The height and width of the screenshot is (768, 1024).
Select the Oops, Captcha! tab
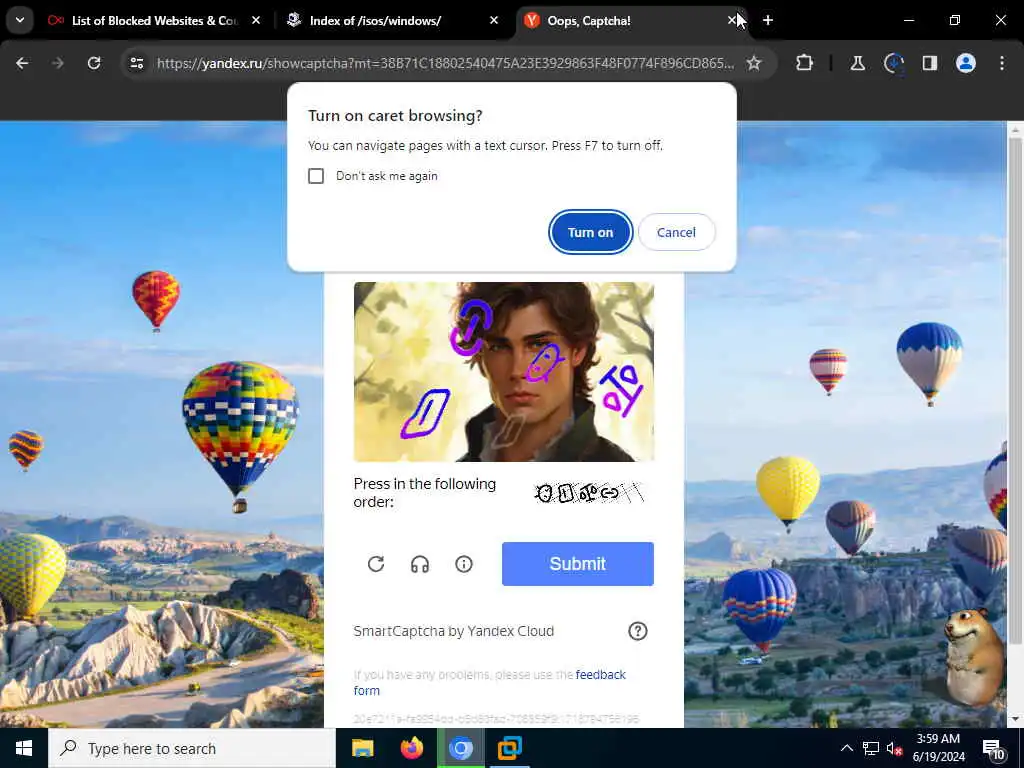[620, 21]
